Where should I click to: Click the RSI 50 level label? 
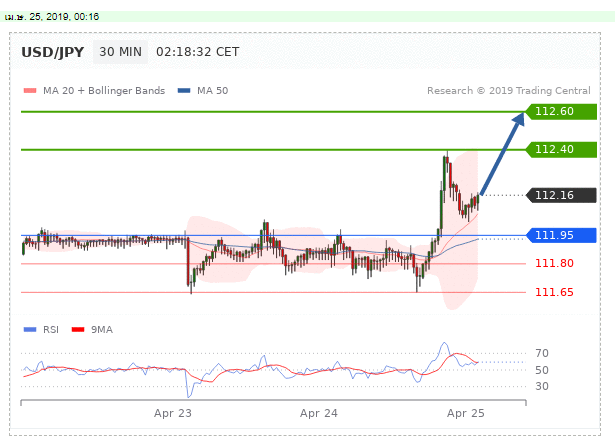pyautogui.click(x=542, y=370)
